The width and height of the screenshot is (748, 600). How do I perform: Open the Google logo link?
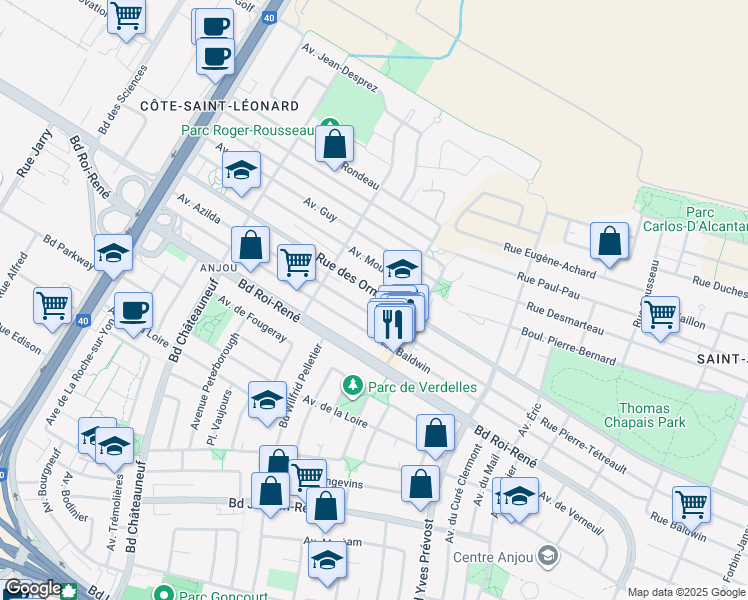pyautogui.click(x=32, y=588)
